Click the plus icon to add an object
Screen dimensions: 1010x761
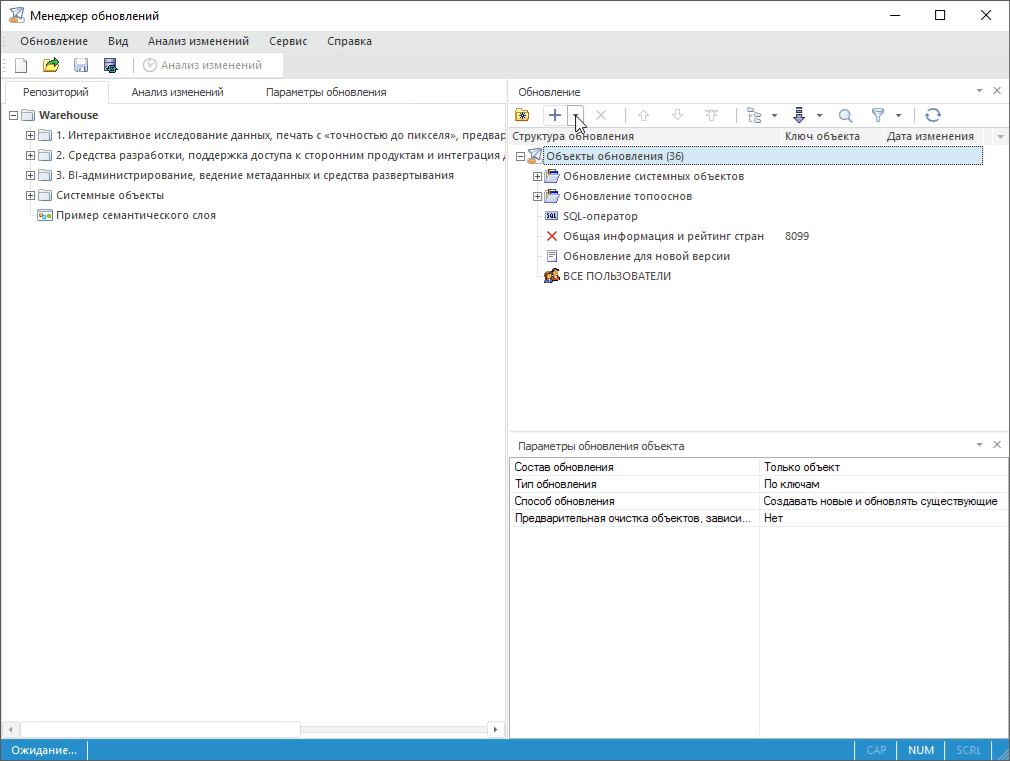tap(555, 115)
